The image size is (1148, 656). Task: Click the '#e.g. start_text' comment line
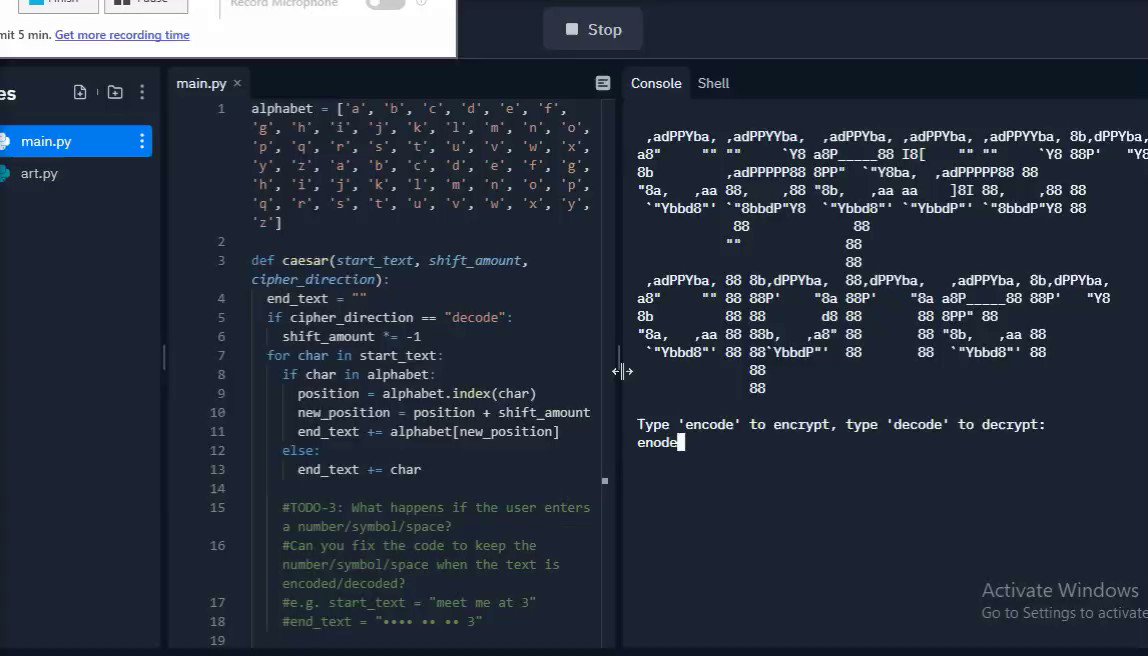pos(409,603)
